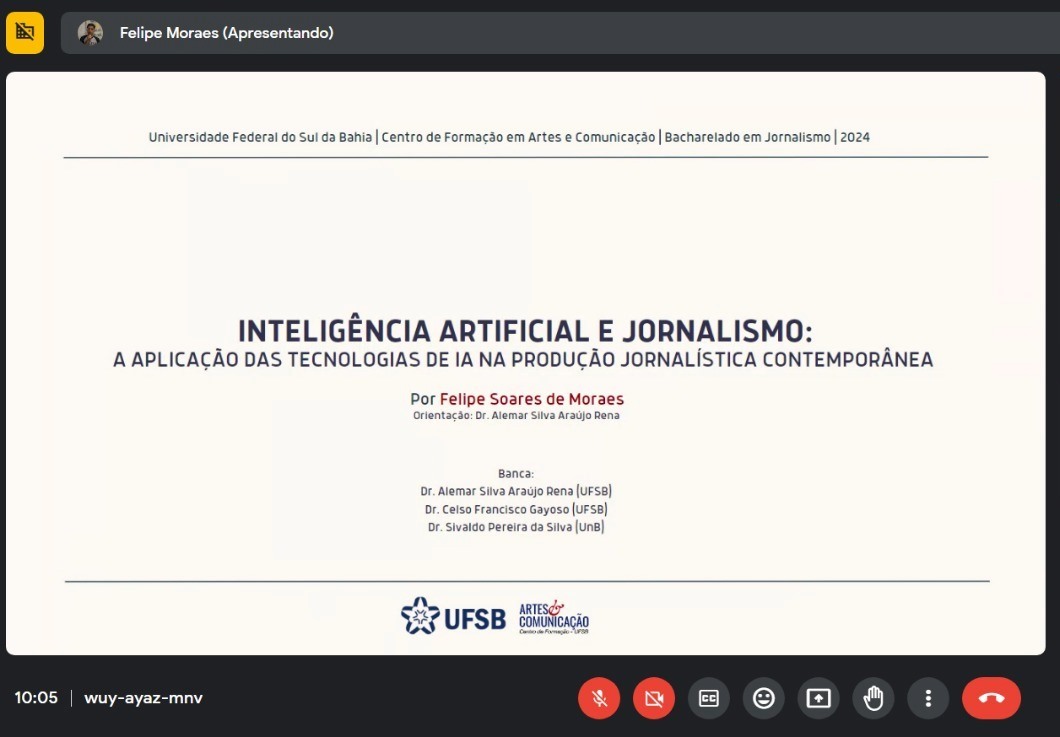This screenshot has width=1060, height=737.
Task: Click 'Universidade Federal do Sul da Bahia' header text
Action: pos(260,137)
